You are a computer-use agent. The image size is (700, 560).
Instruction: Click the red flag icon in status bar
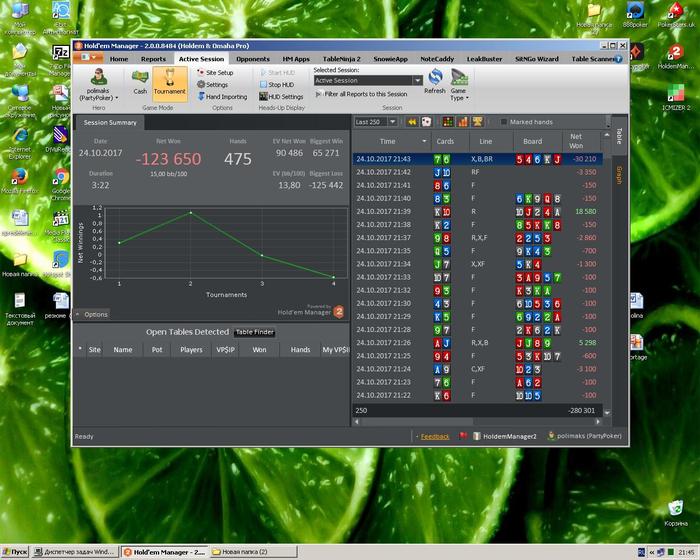point(463,435)
